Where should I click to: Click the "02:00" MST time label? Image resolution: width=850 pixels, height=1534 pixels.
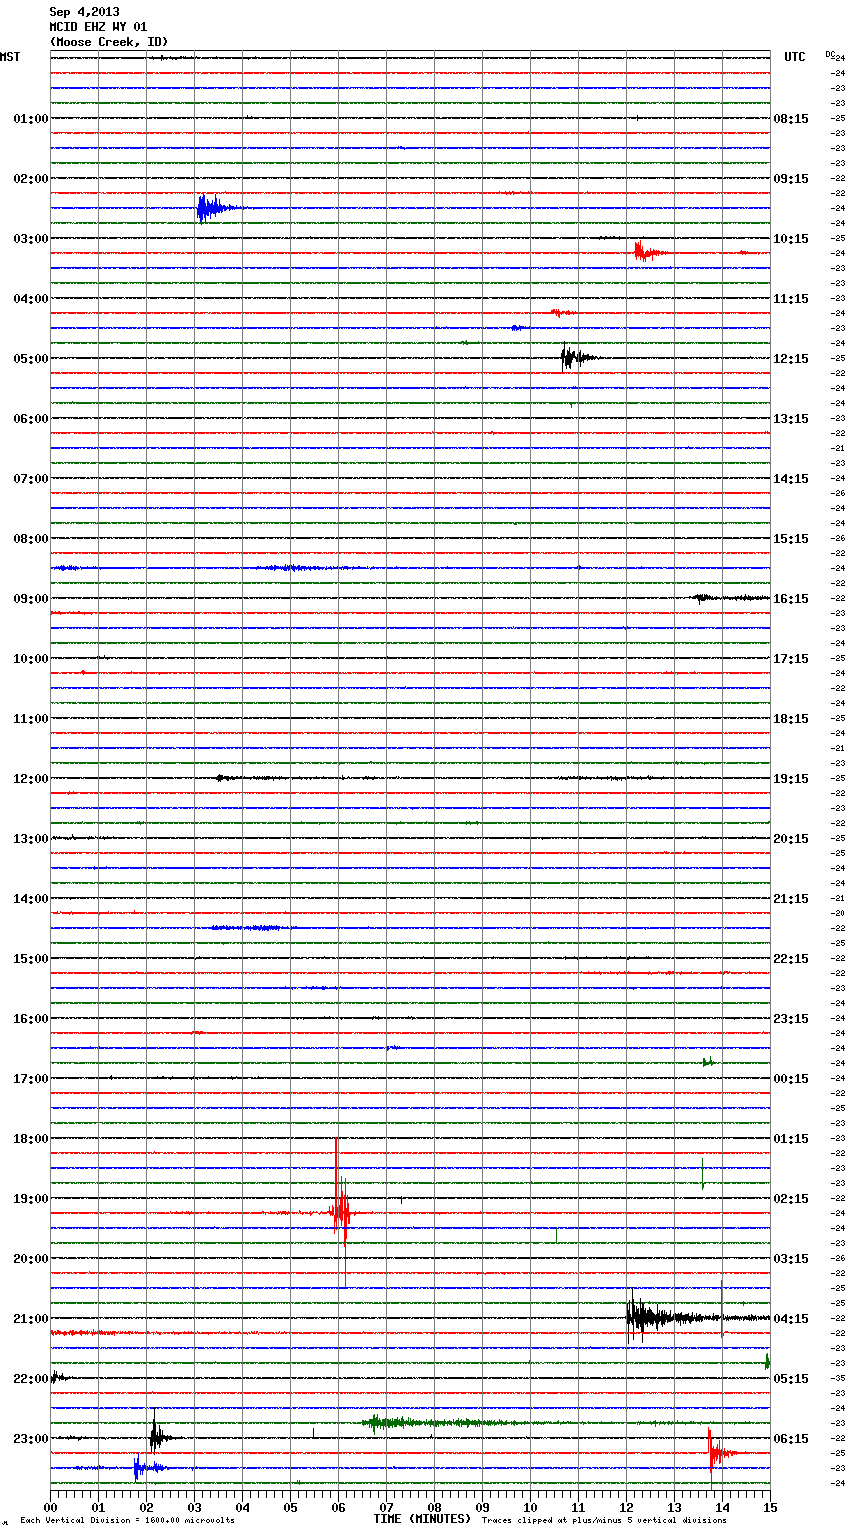[x=30, y=178]
